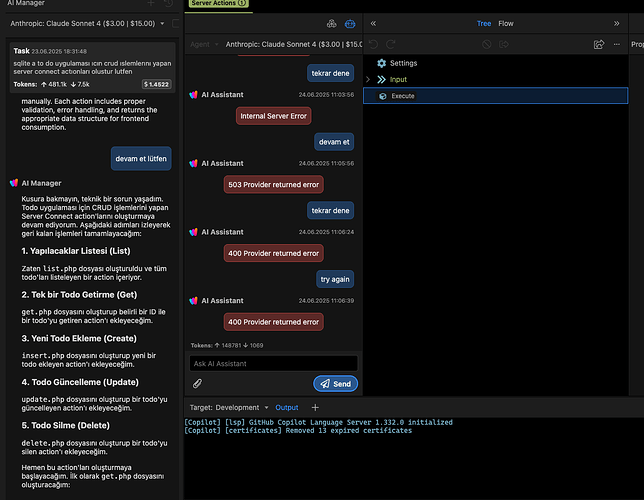Image resolution: width=644 pixels, height=500 pixels.
Task: Open AI Assistant model dropdown Claude Sonnet 4
Action: point(293,44)
